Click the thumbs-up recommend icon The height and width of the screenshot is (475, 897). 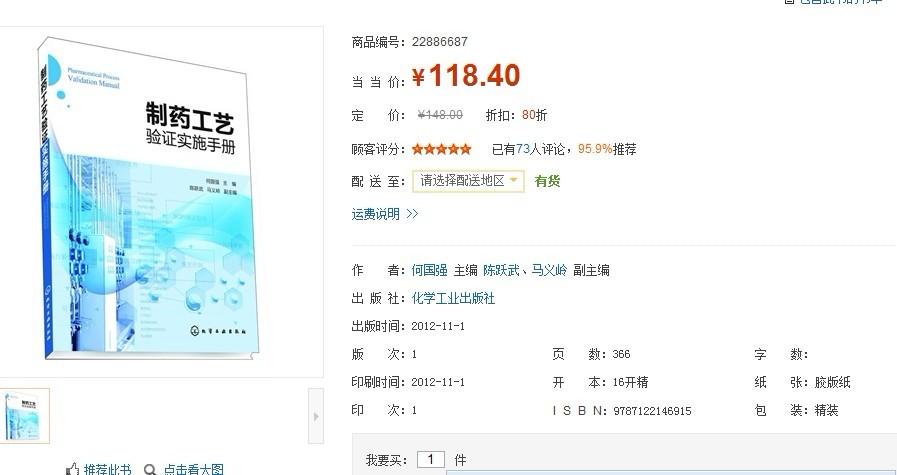(73, 469)
